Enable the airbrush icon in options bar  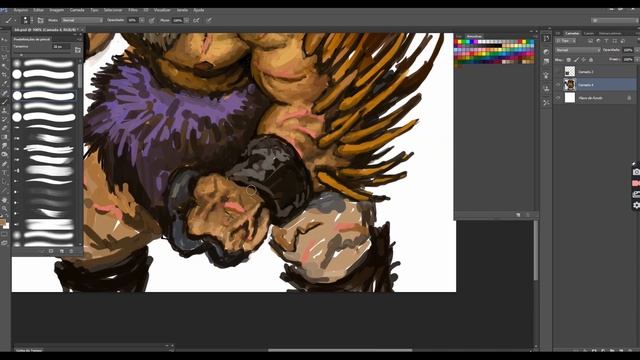[196, 20]
